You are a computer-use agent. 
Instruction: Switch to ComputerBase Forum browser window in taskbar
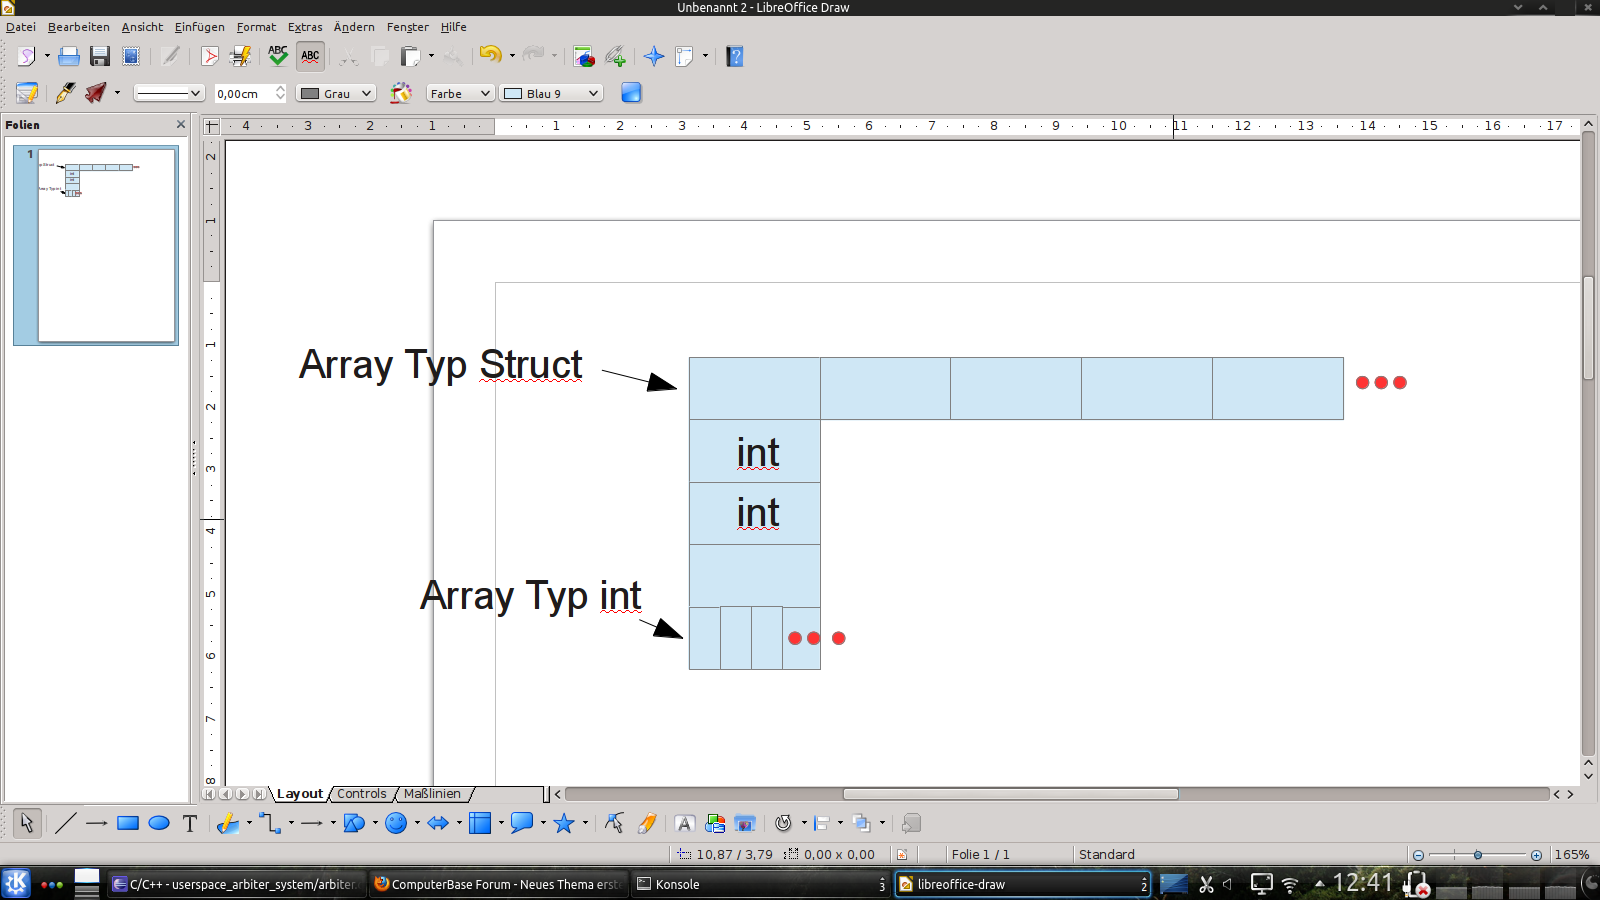(498, 884)
